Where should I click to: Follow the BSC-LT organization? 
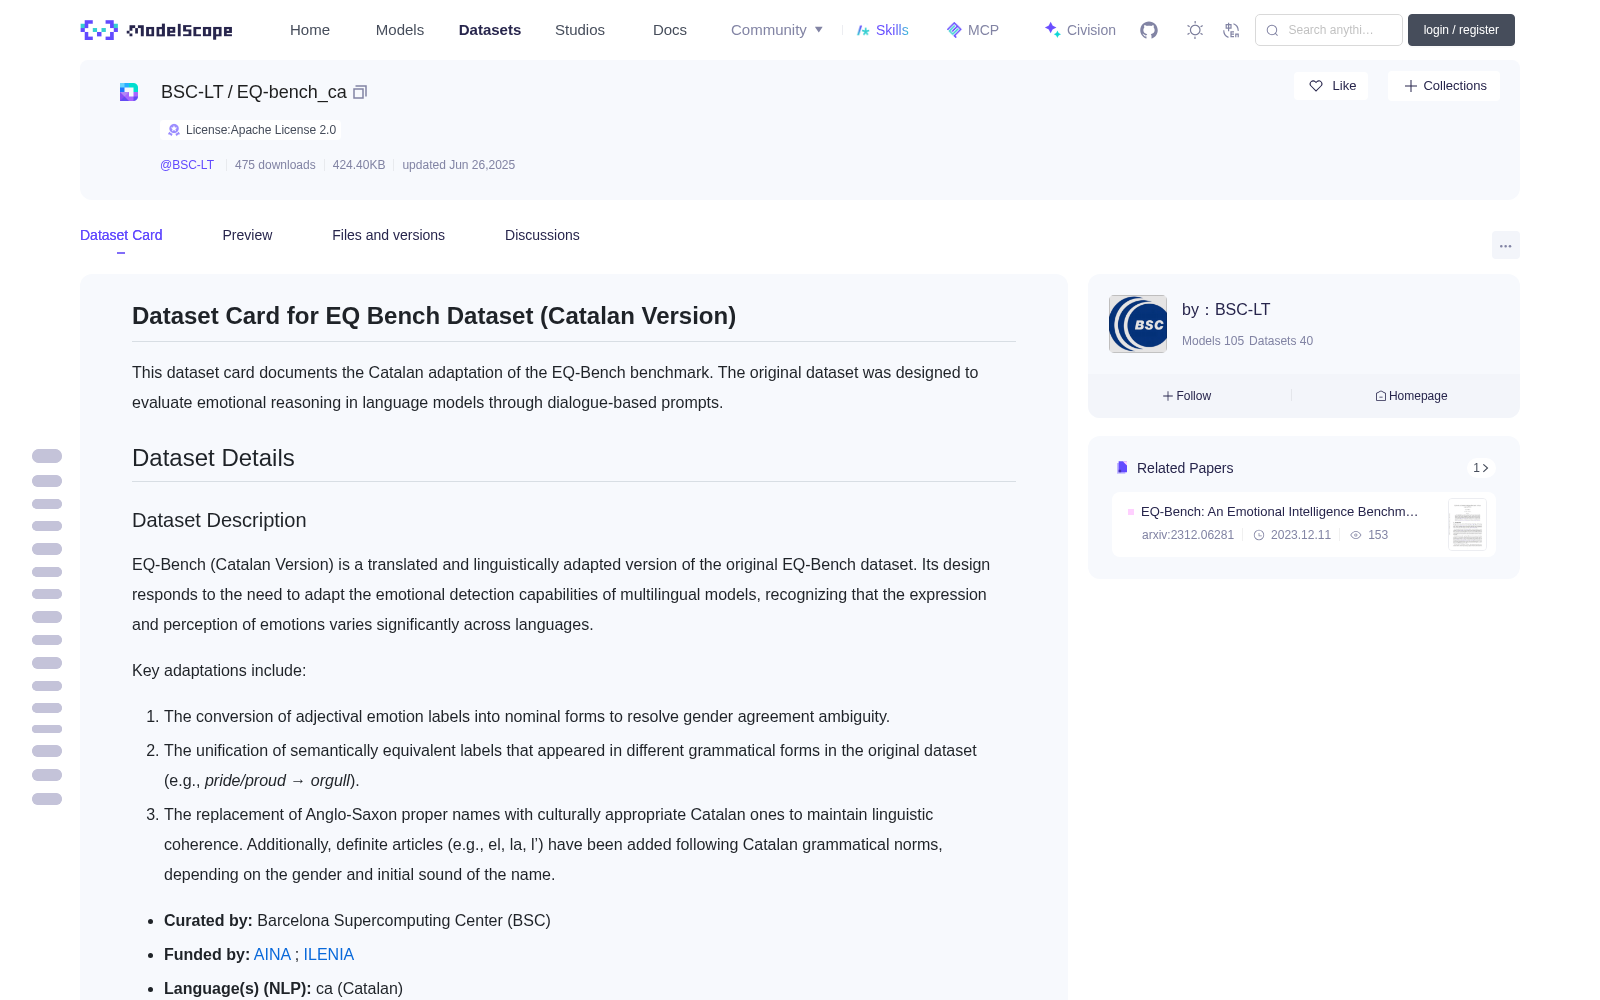(x=1187, y=396)
